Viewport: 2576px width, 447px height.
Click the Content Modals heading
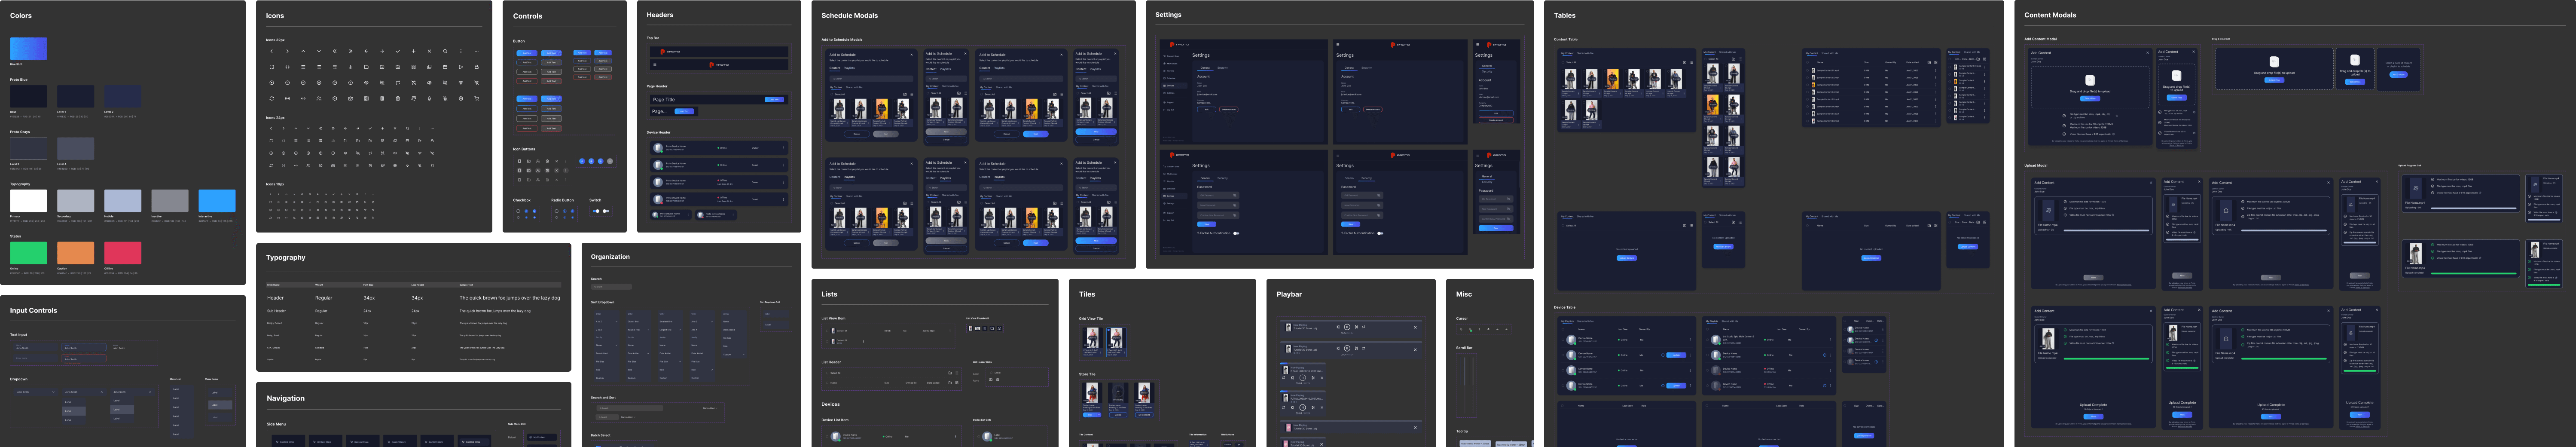2050,15
